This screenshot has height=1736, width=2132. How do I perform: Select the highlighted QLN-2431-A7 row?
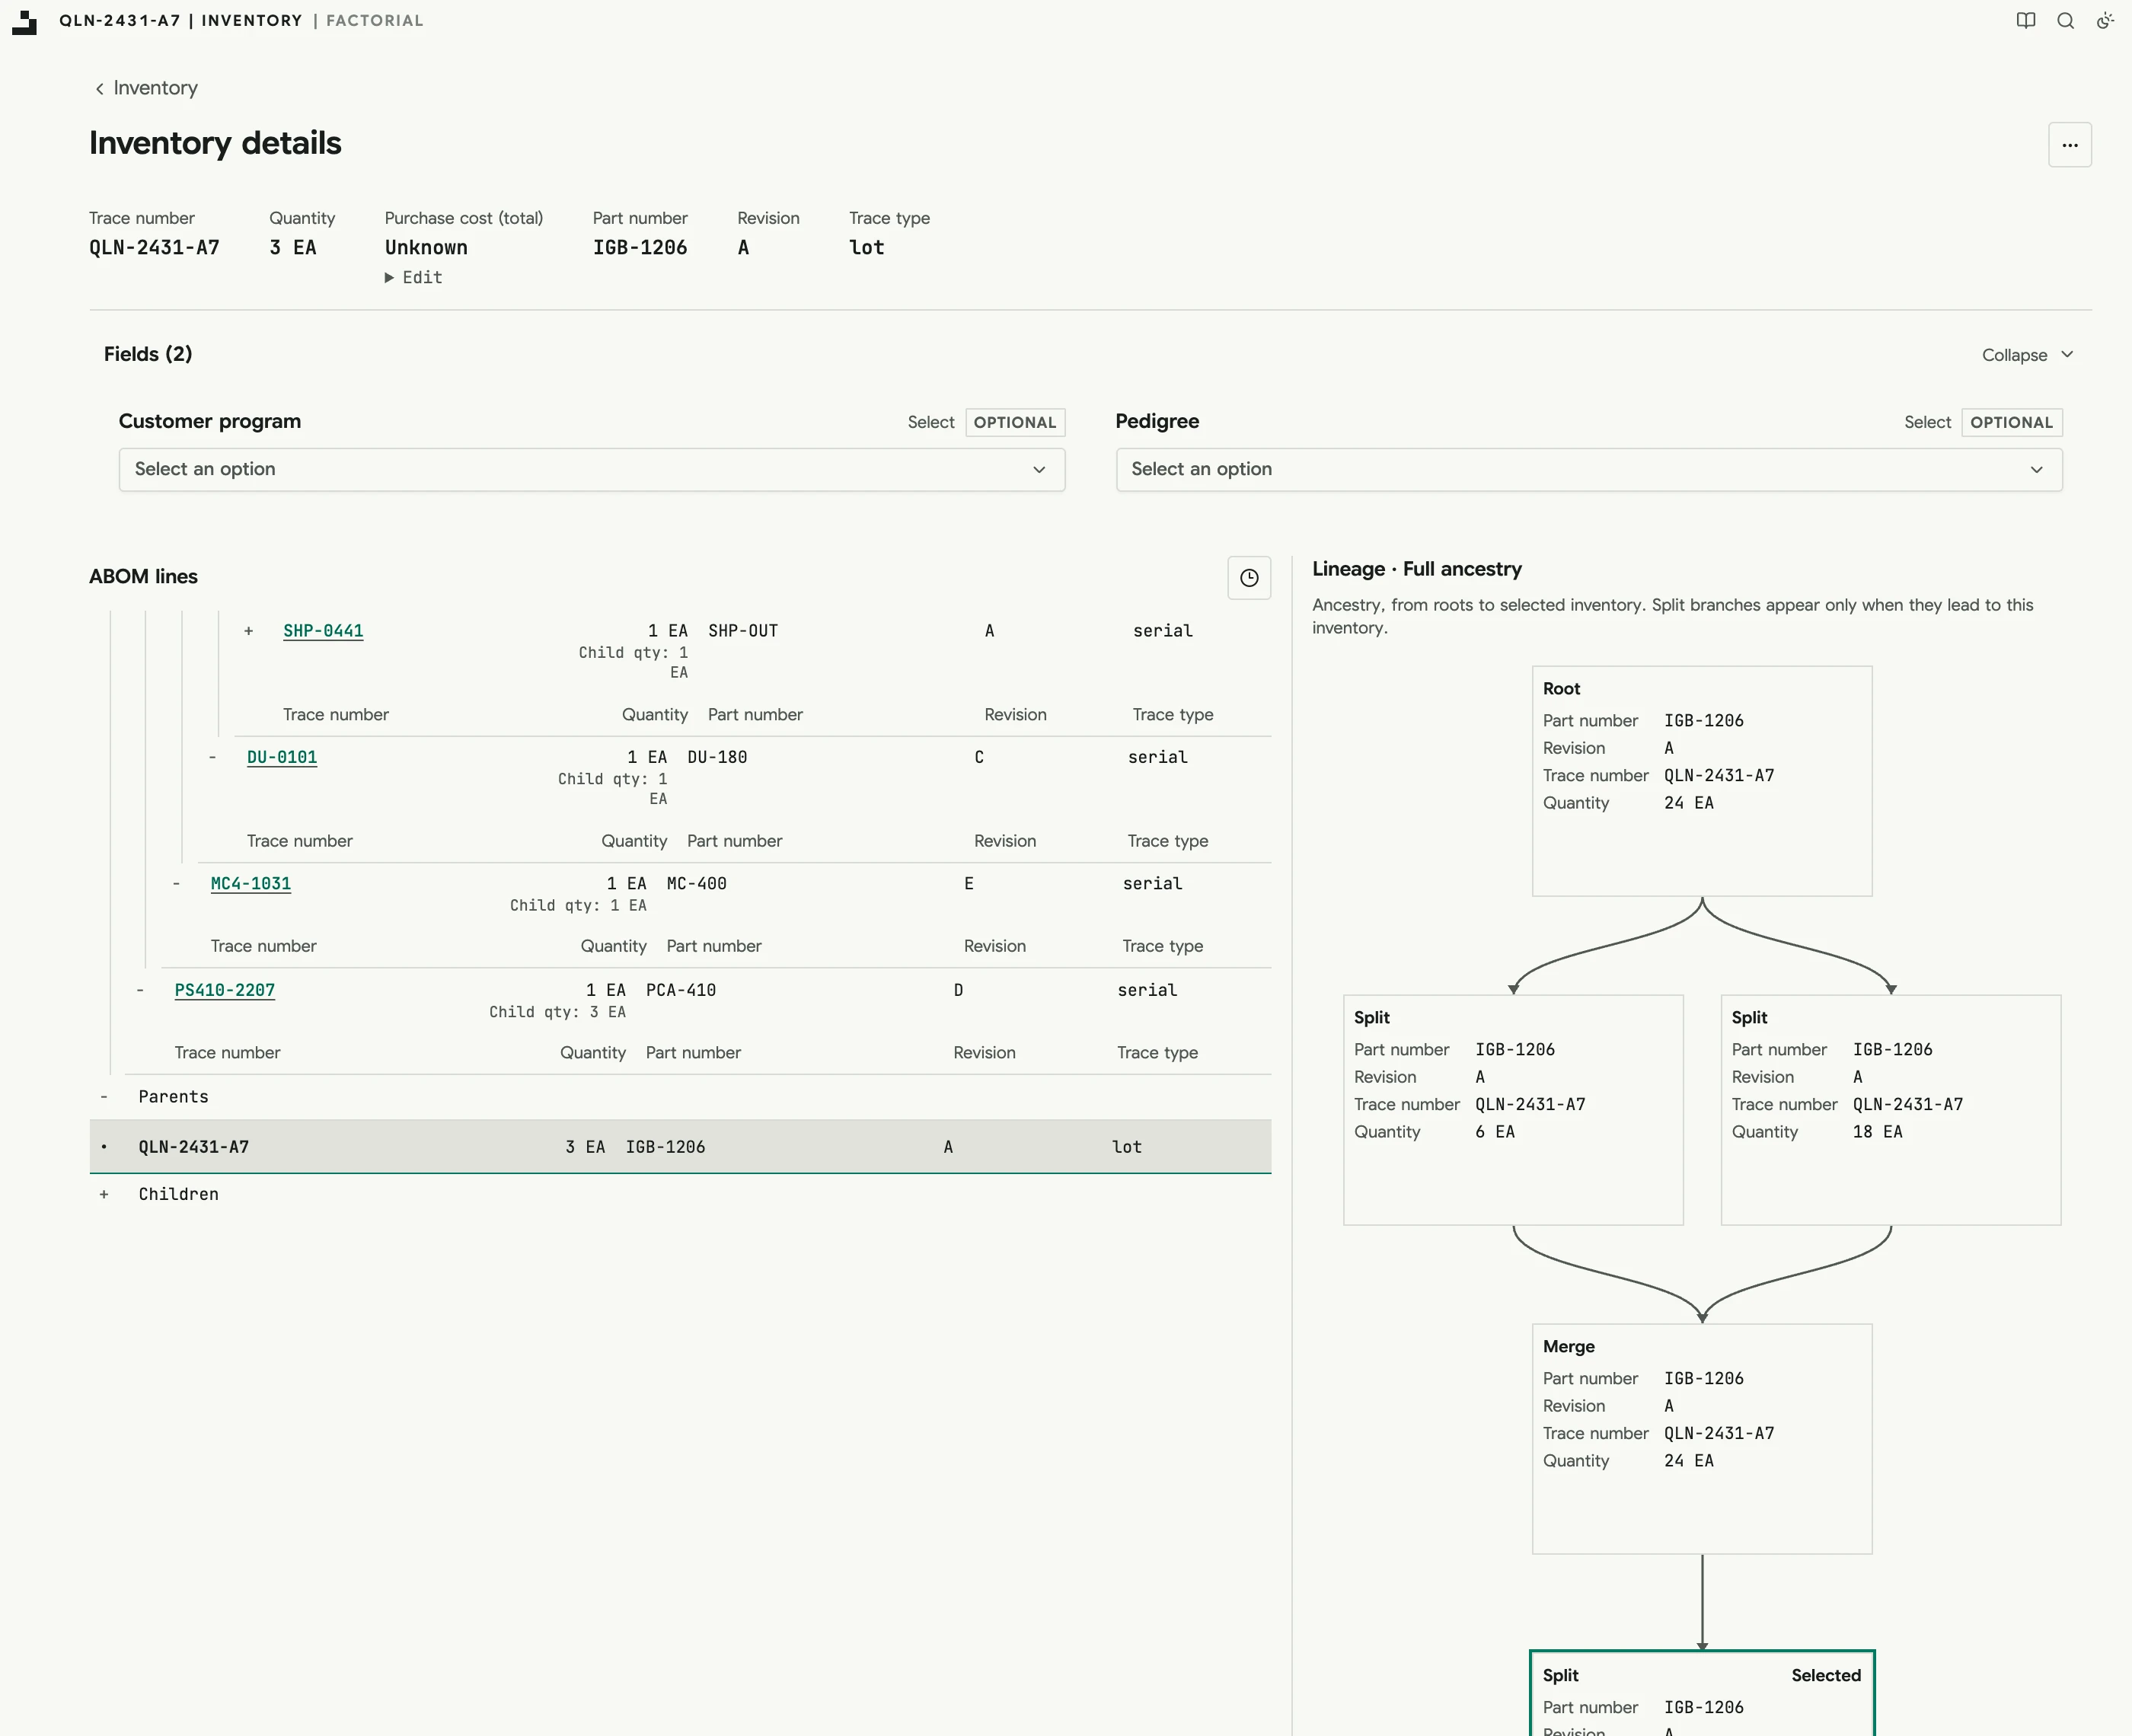[x=680, y=1147]
